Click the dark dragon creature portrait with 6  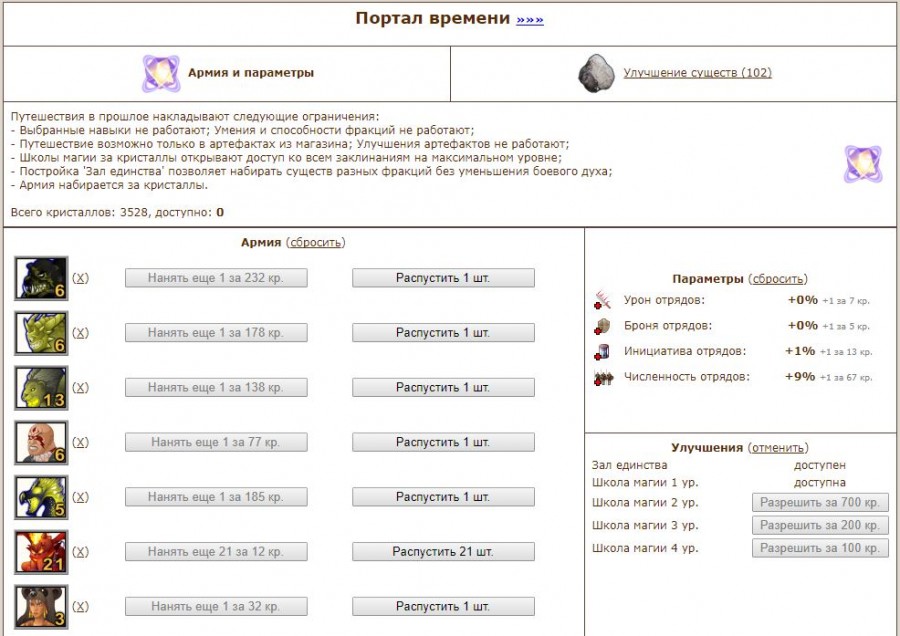(x=41, y=278)
